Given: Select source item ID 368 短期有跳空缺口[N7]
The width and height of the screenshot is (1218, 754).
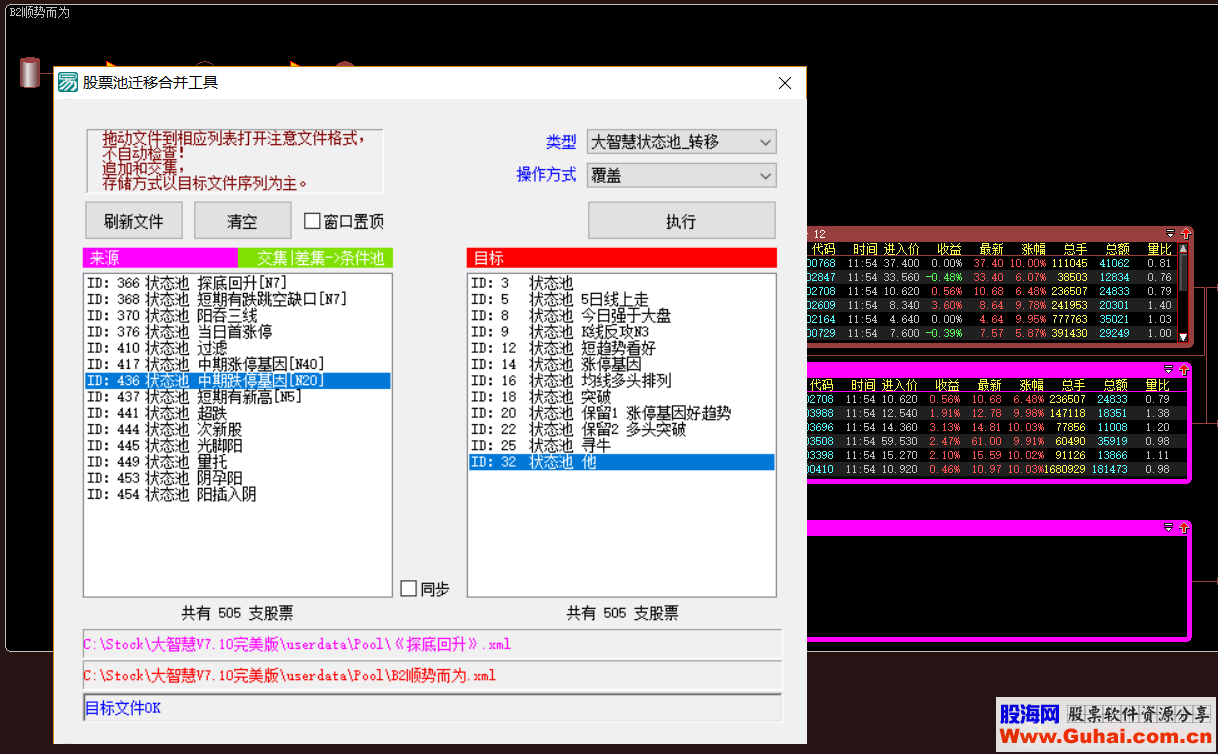Looking at the screenshot, I should pyautogui.click(x=238, y=299).
